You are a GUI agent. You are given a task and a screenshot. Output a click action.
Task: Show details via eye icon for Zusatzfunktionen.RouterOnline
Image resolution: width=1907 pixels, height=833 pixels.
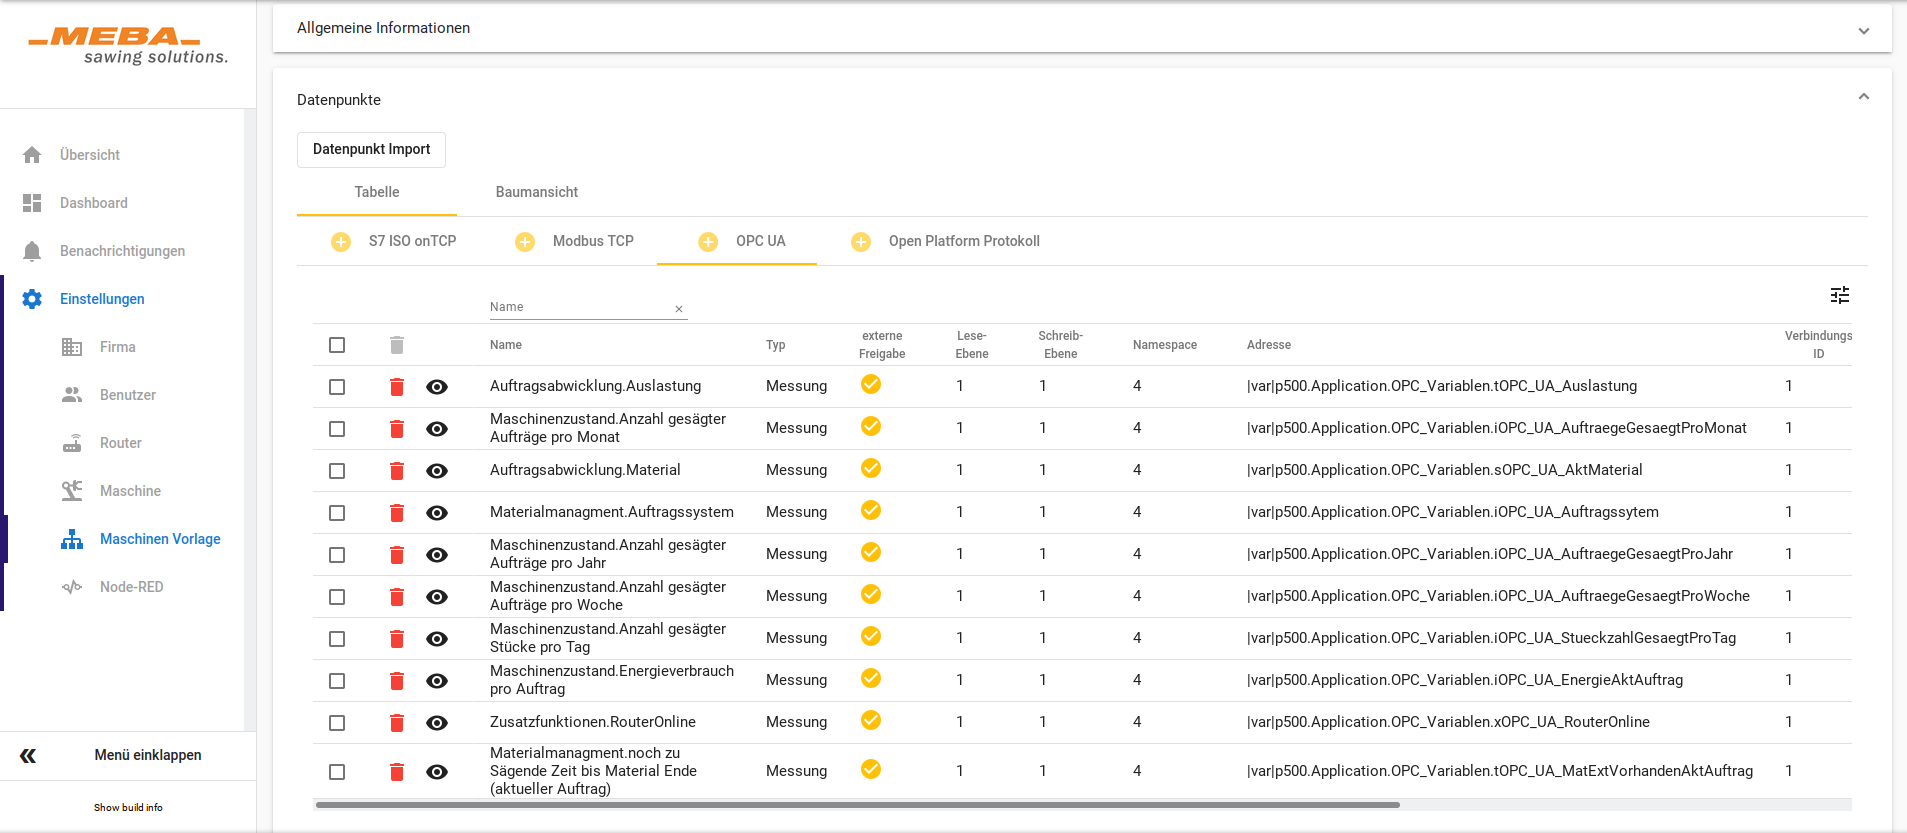tap(437, 723)
